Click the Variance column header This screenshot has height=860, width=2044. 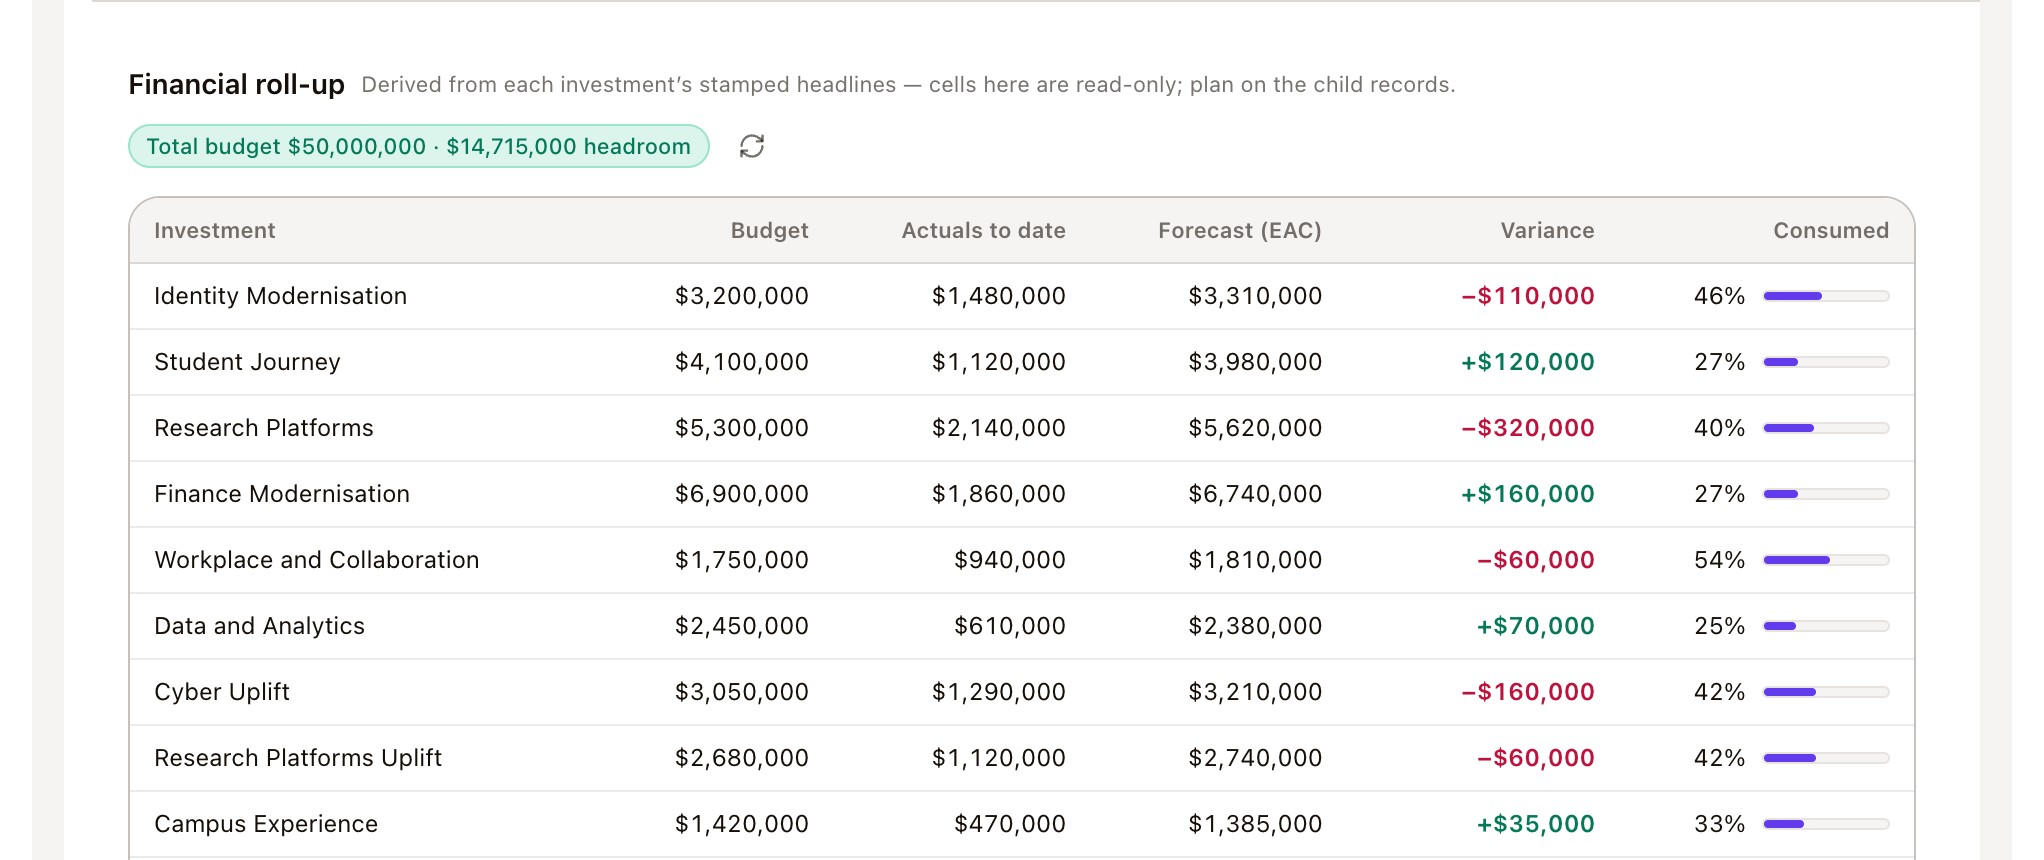tap(1548, 230)
